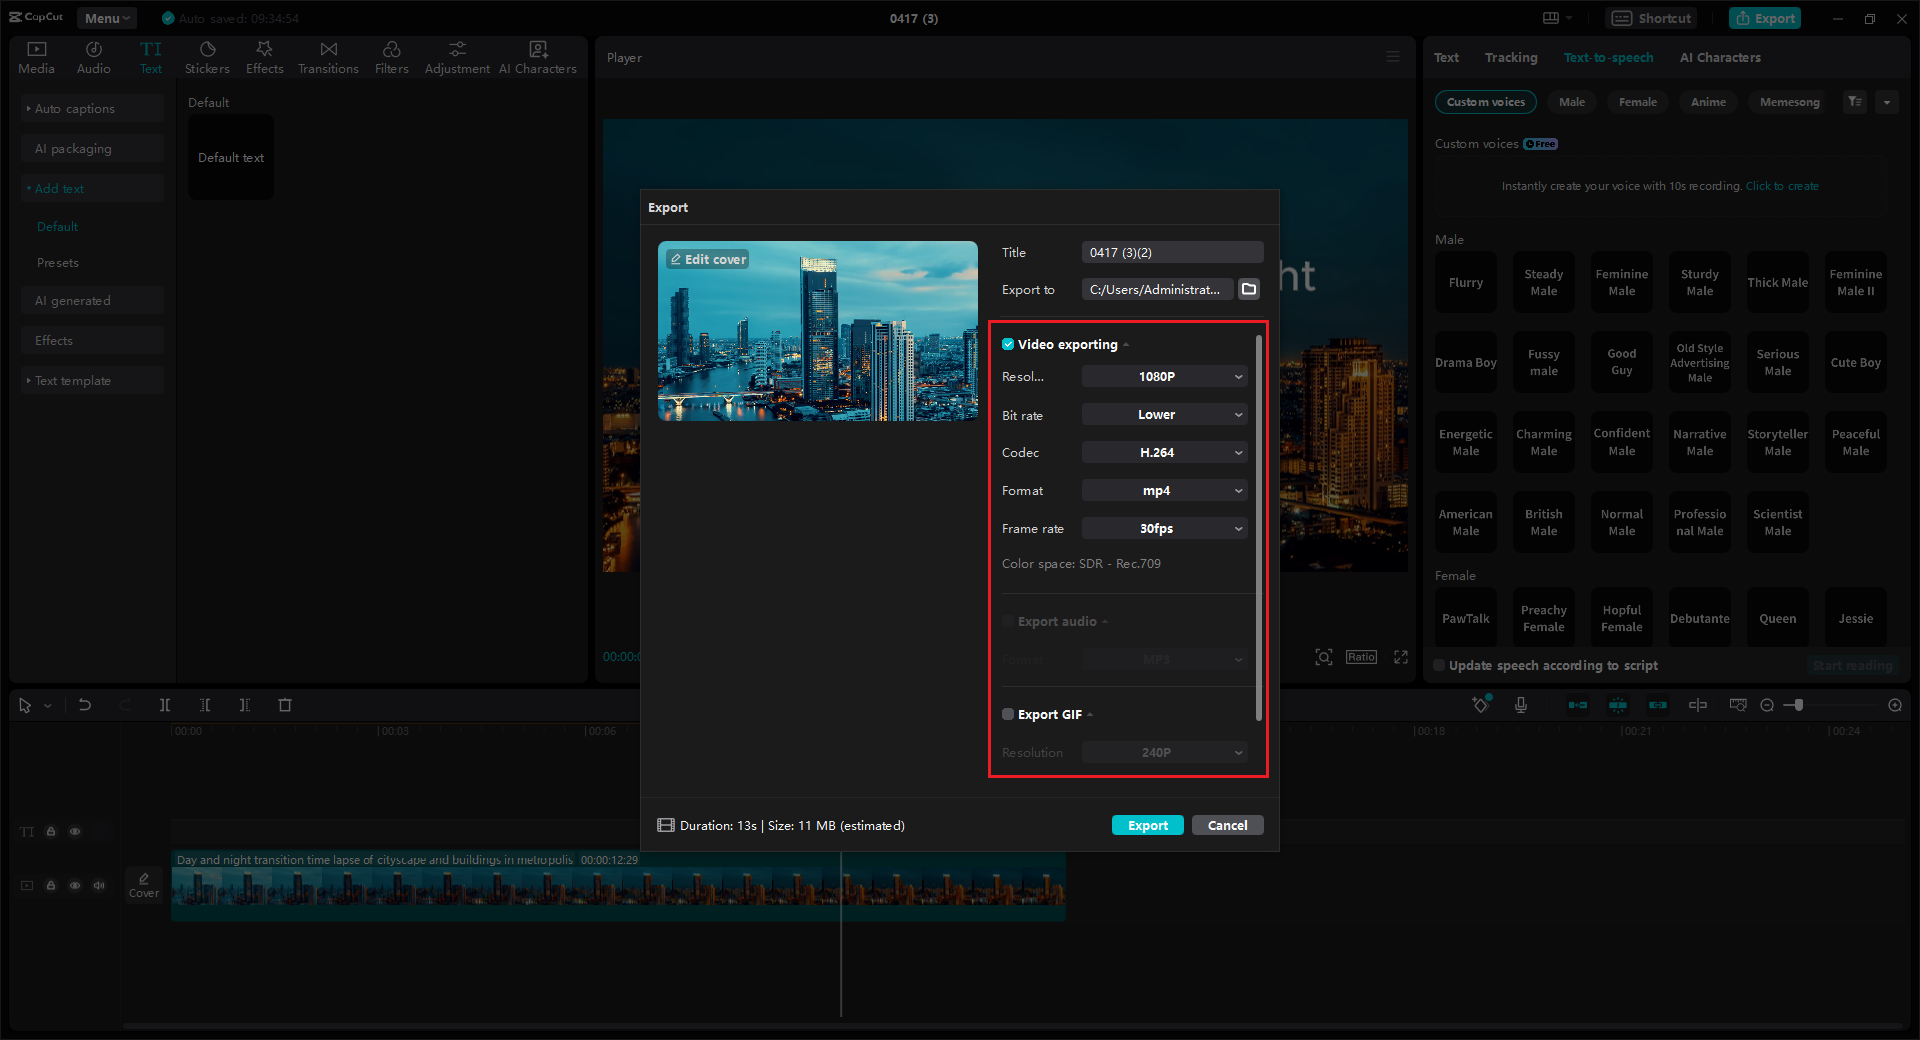
Task: Click the zoom out magnifier in timeline toolbar
Action: point(1766,705)
